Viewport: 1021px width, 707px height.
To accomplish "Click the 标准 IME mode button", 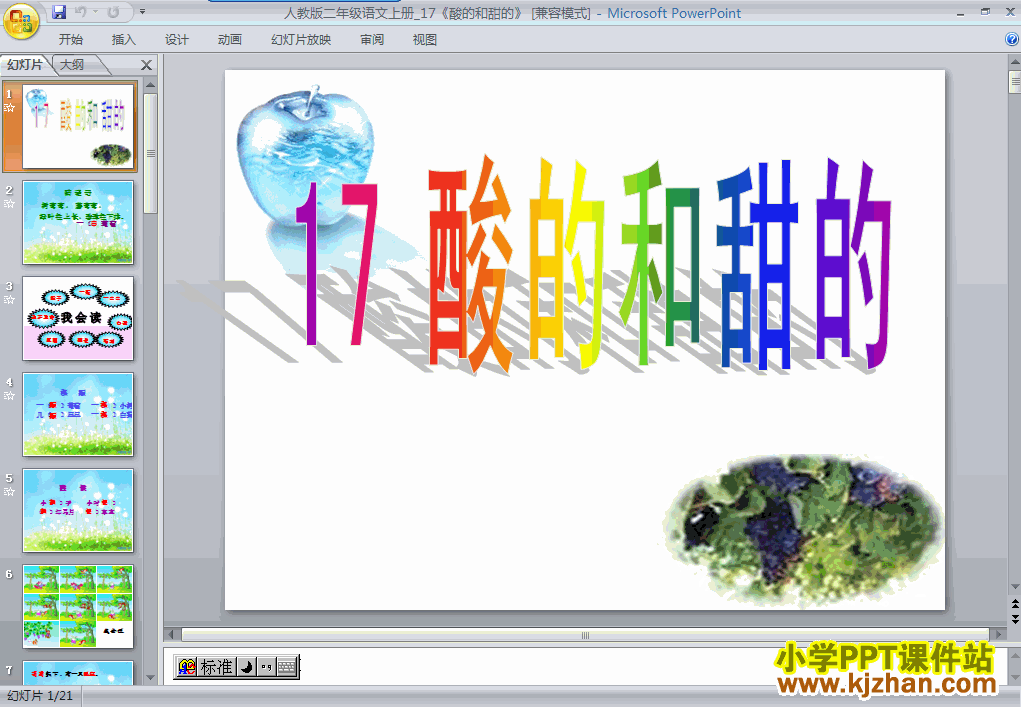I will click(x=217, y=667).
